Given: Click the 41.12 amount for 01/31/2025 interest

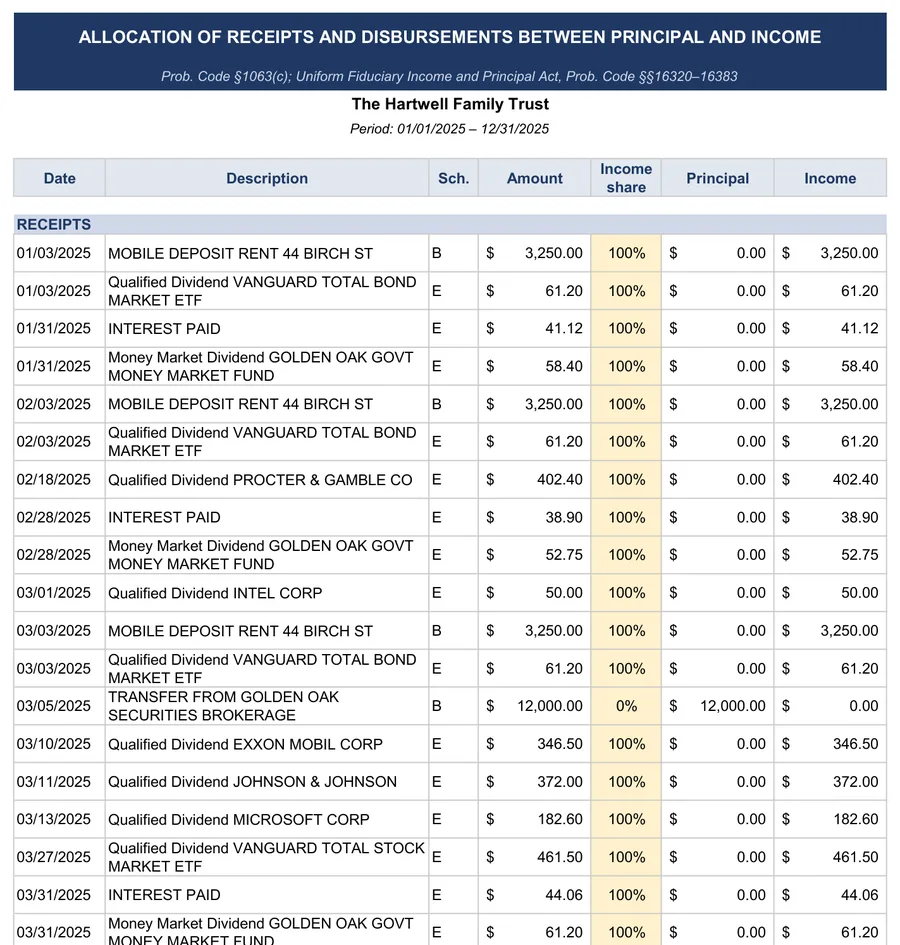Looking at the screenshot, I should coord(535,328).
